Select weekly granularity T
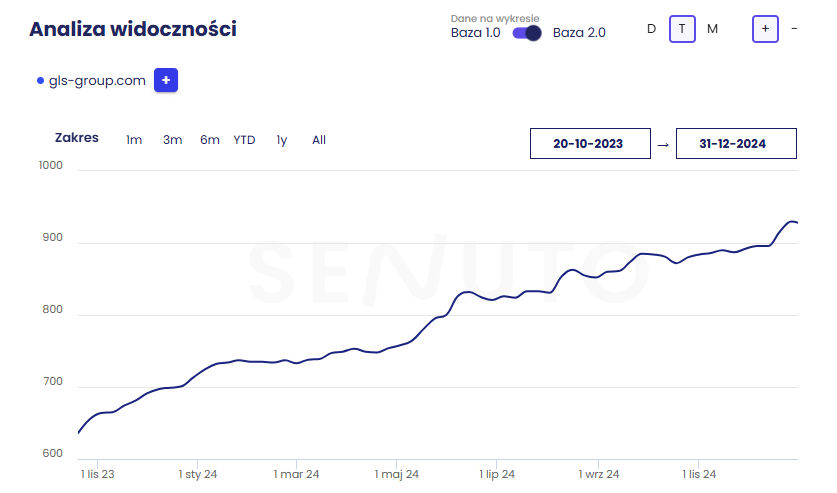 [x=682, y=29]
